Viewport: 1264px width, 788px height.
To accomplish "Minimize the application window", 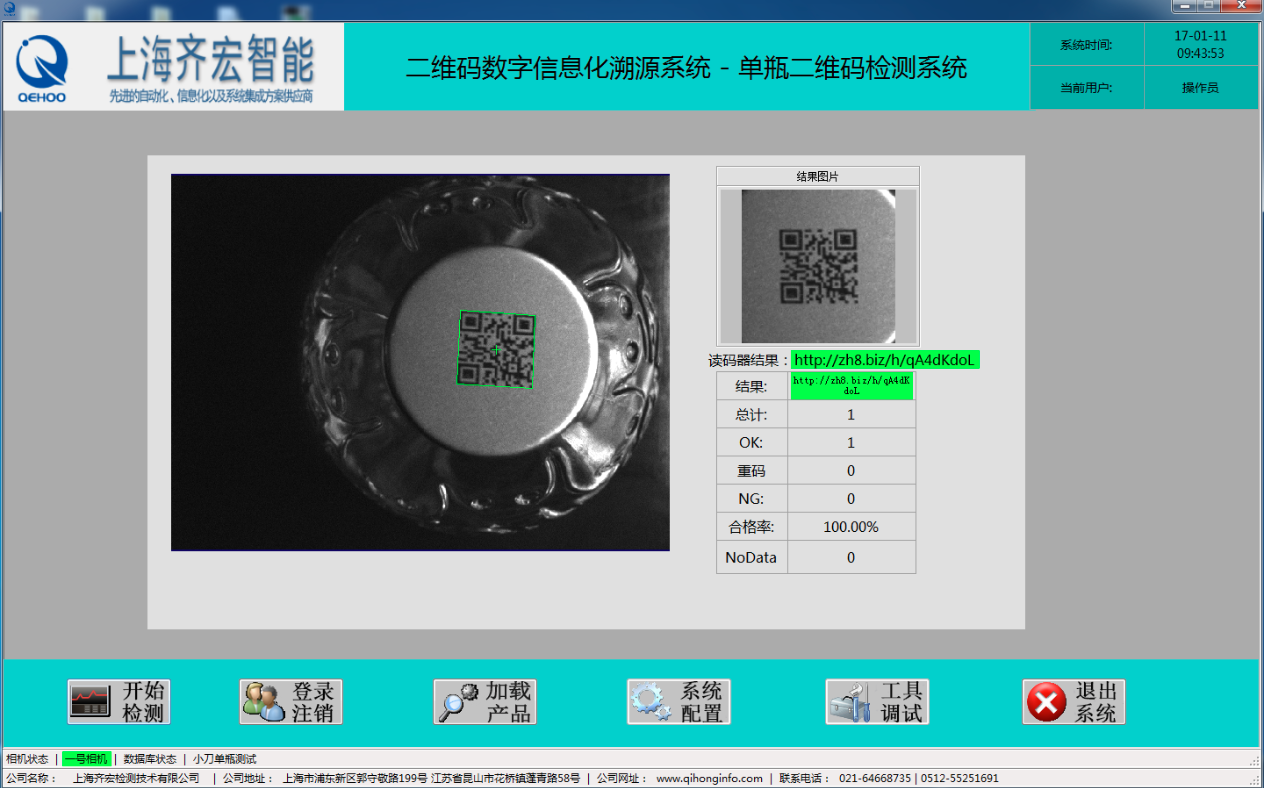I will (1185, 6).
